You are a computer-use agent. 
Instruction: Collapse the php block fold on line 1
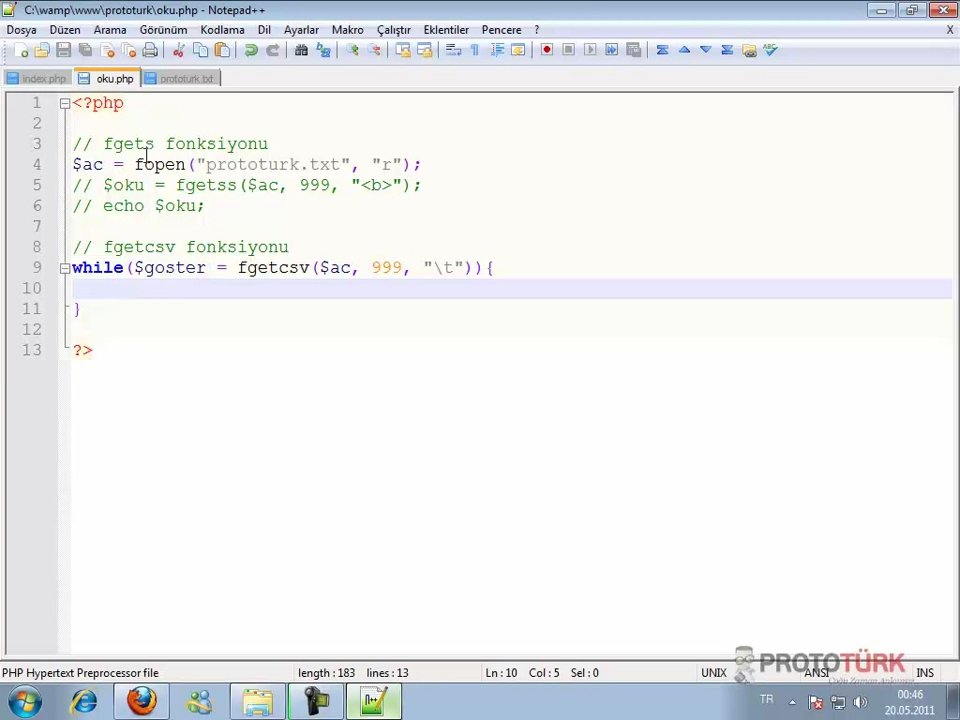[65, 103]
